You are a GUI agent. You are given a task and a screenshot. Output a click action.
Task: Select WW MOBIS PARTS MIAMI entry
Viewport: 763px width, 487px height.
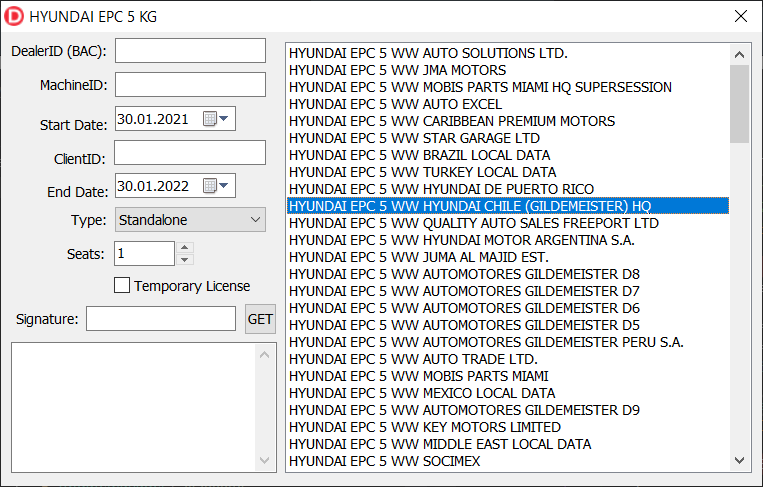coord(508,376)
